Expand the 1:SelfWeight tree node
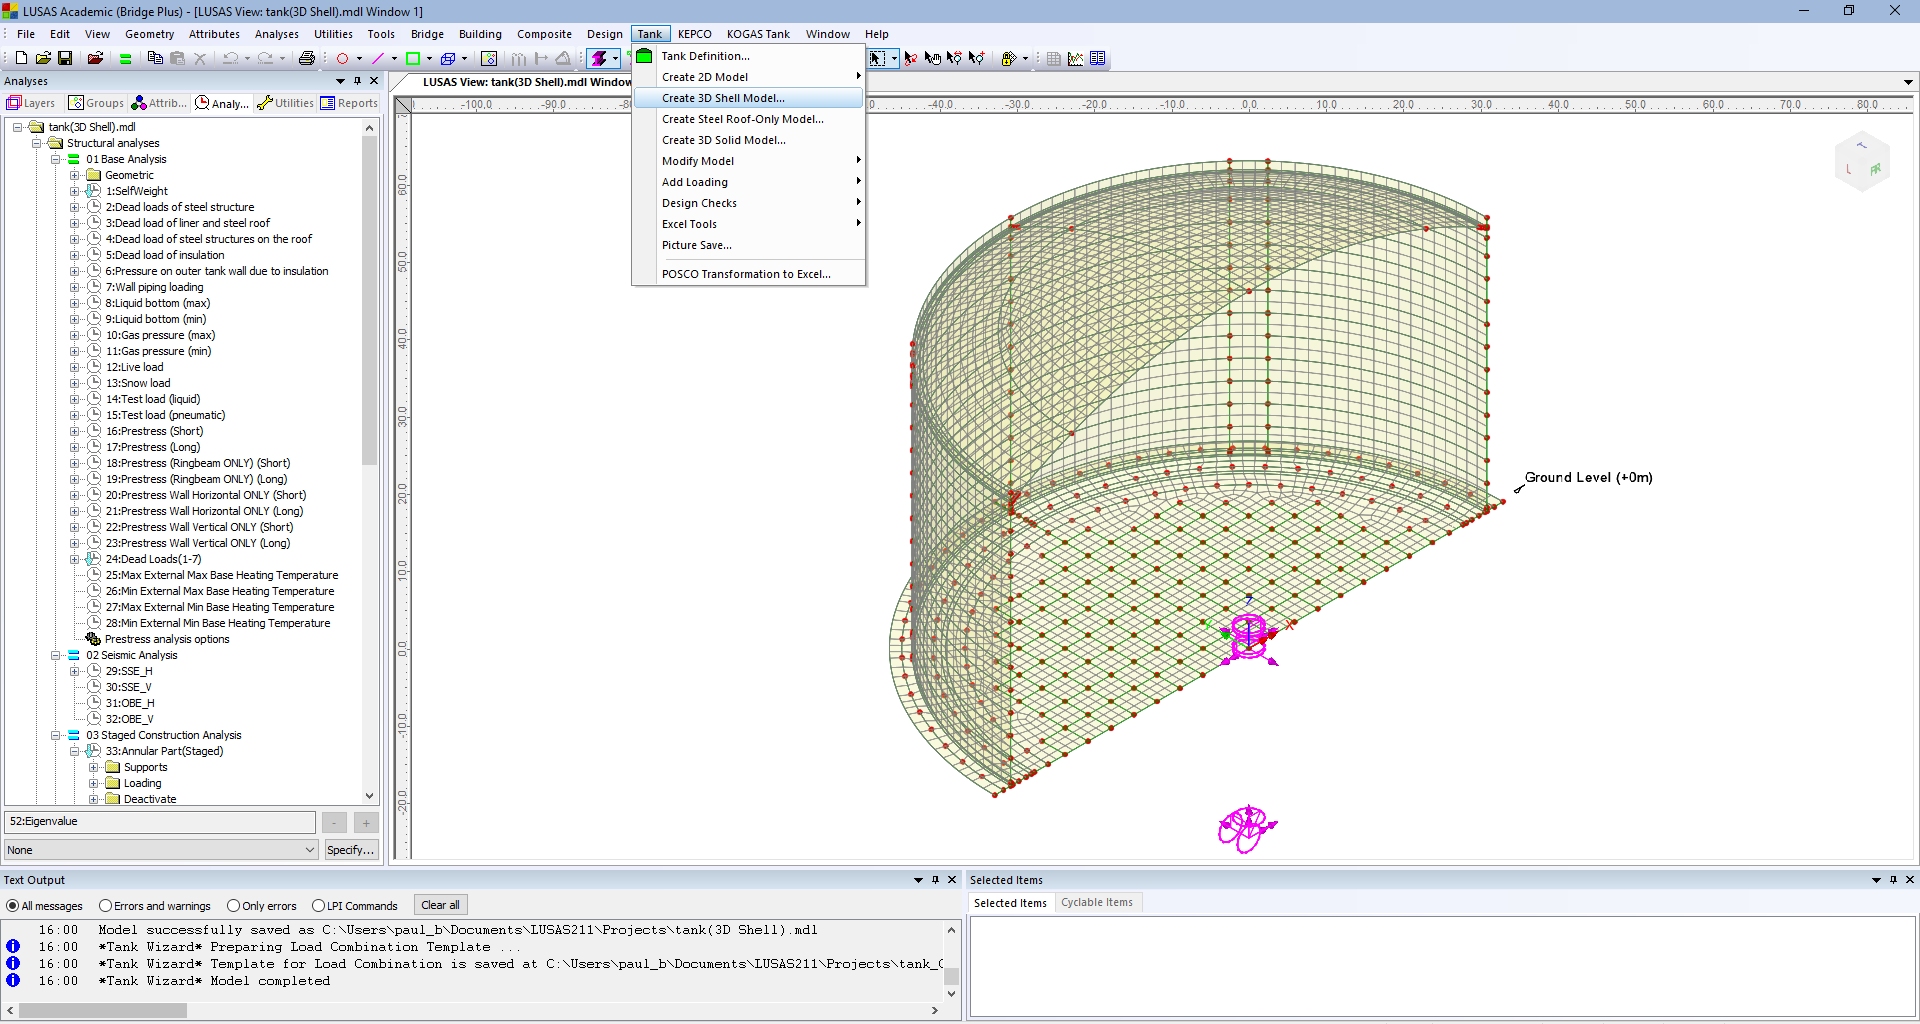 (74, 191)
